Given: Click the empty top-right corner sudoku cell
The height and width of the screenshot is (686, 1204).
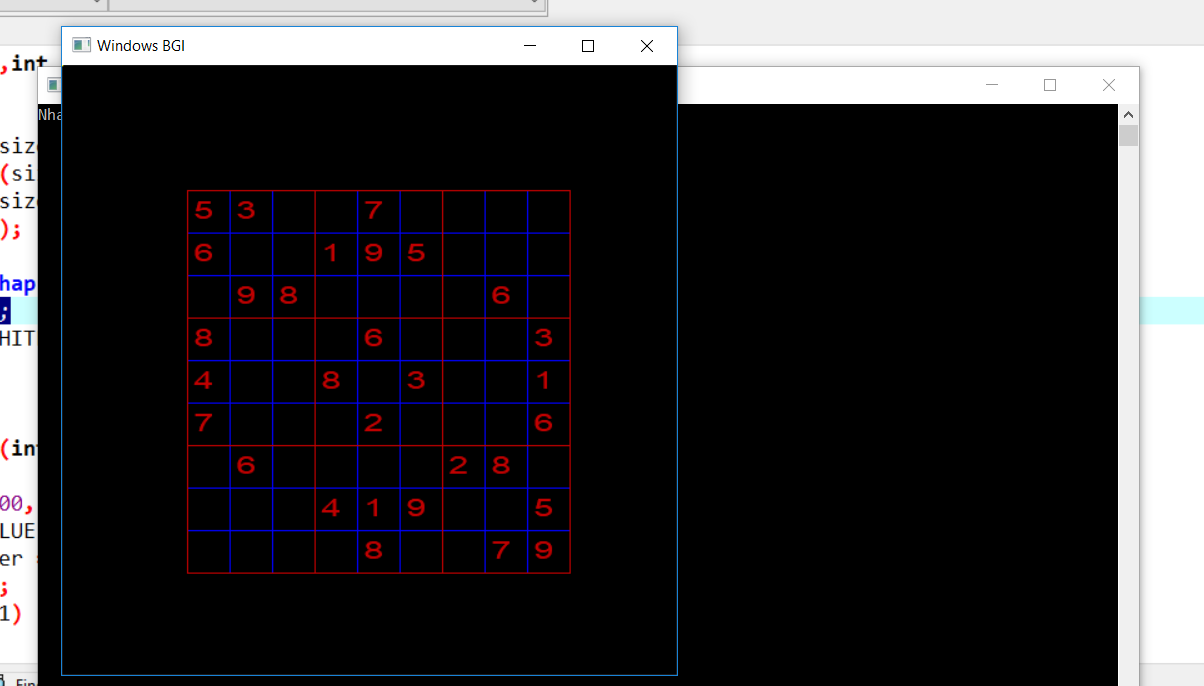Looking at the screenshot, I should point(548,211).
